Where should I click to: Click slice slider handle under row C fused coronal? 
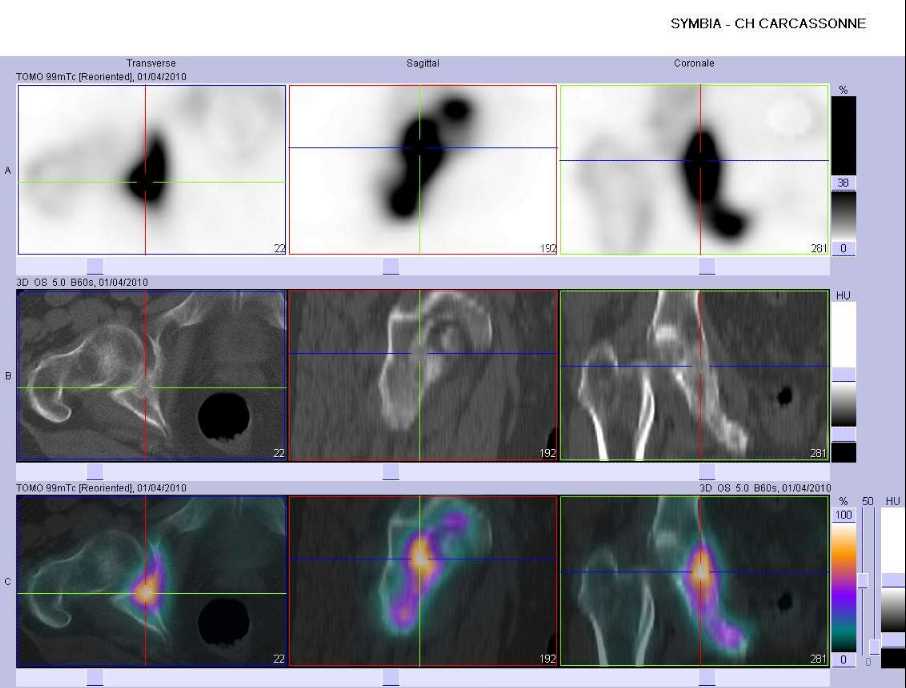click(707, 678)
